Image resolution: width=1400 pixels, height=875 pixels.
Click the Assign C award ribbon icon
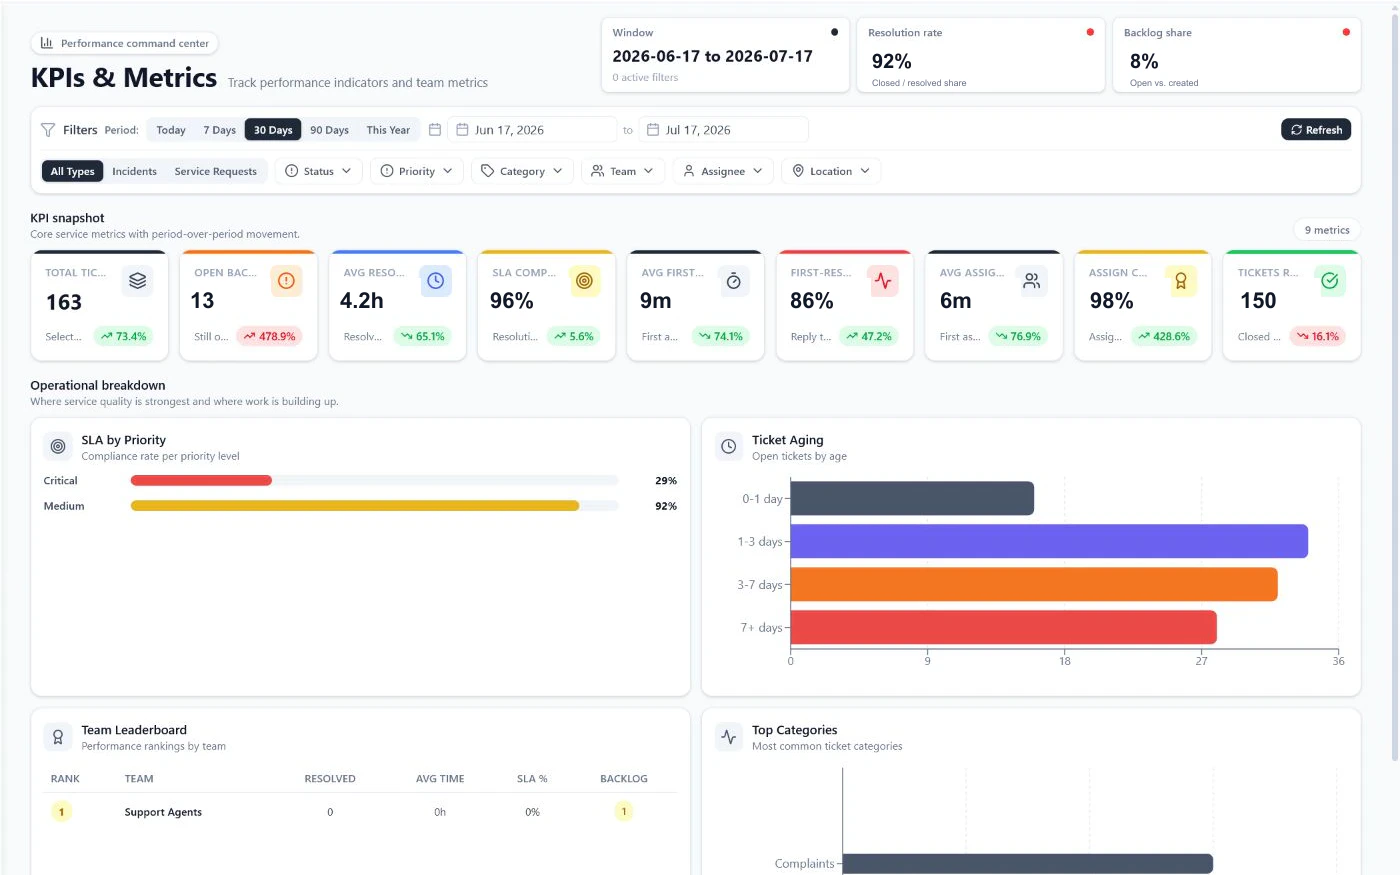1180,281
